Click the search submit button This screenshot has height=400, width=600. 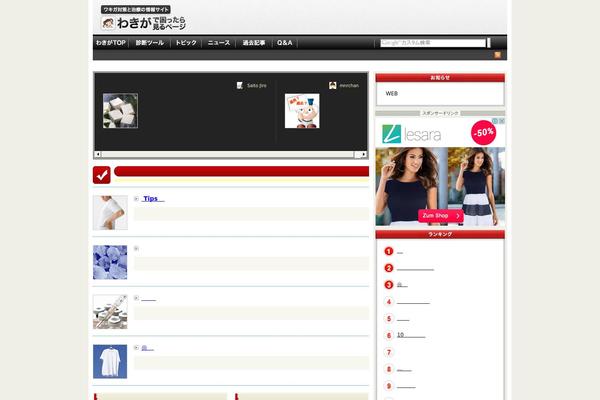coord(489,43)
